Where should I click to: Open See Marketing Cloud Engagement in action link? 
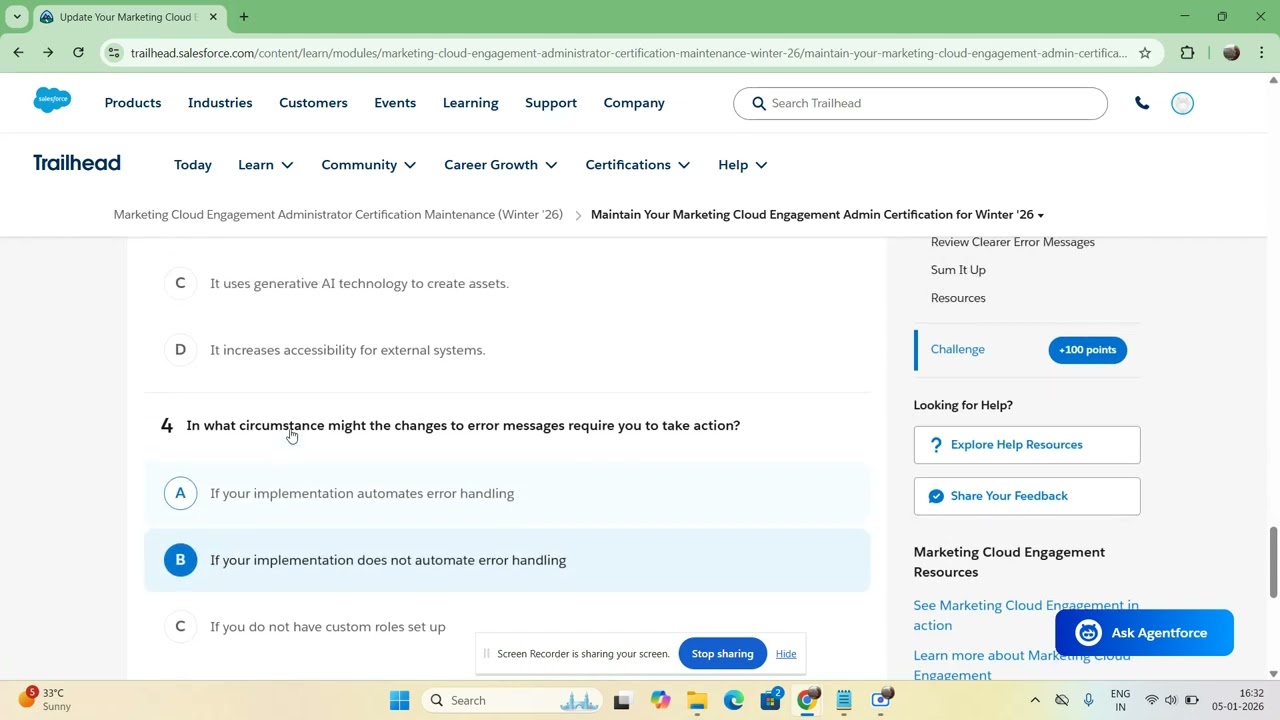1026,615
